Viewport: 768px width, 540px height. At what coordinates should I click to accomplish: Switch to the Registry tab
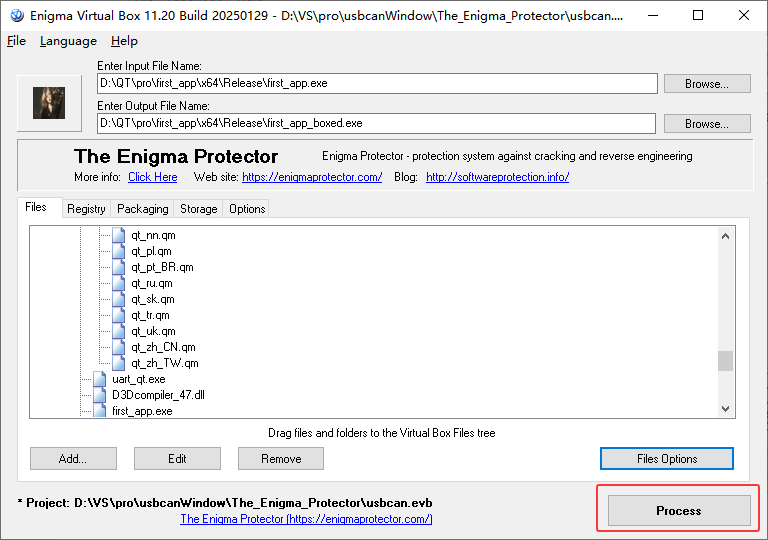coord(86,209)
